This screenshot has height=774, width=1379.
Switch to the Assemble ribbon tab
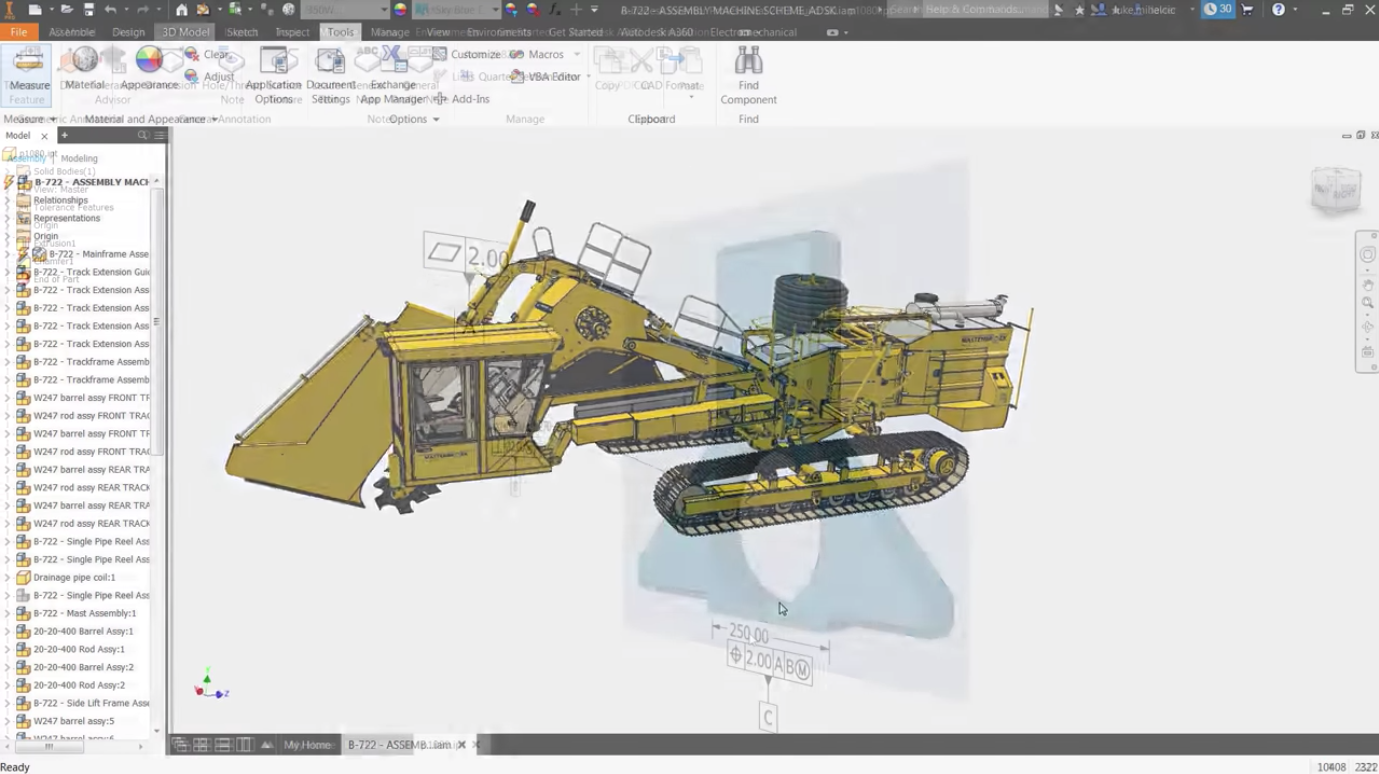click(x=72, y=32)
